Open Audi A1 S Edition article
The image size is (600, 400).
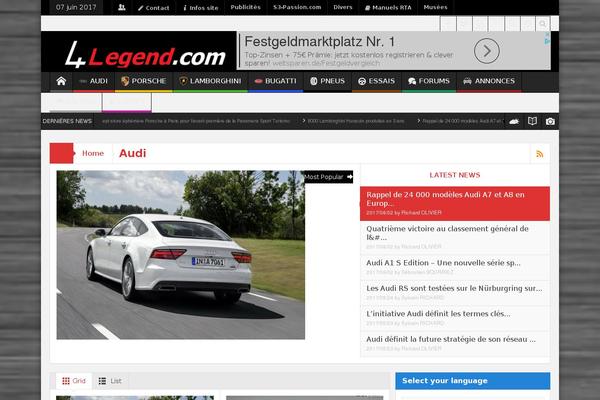tap(455, 267)
